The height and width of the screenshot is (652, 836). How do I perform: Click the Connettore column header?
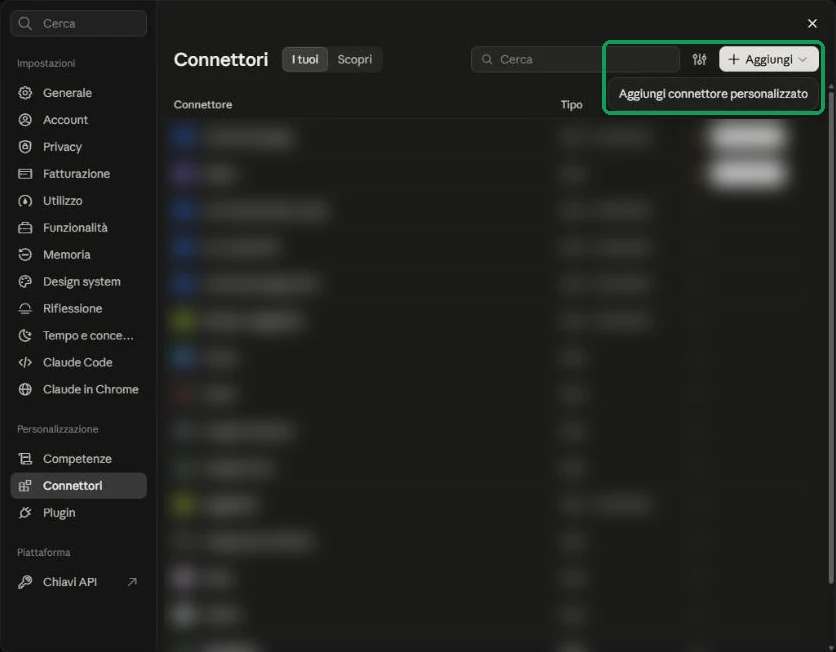tap(203, 104)
